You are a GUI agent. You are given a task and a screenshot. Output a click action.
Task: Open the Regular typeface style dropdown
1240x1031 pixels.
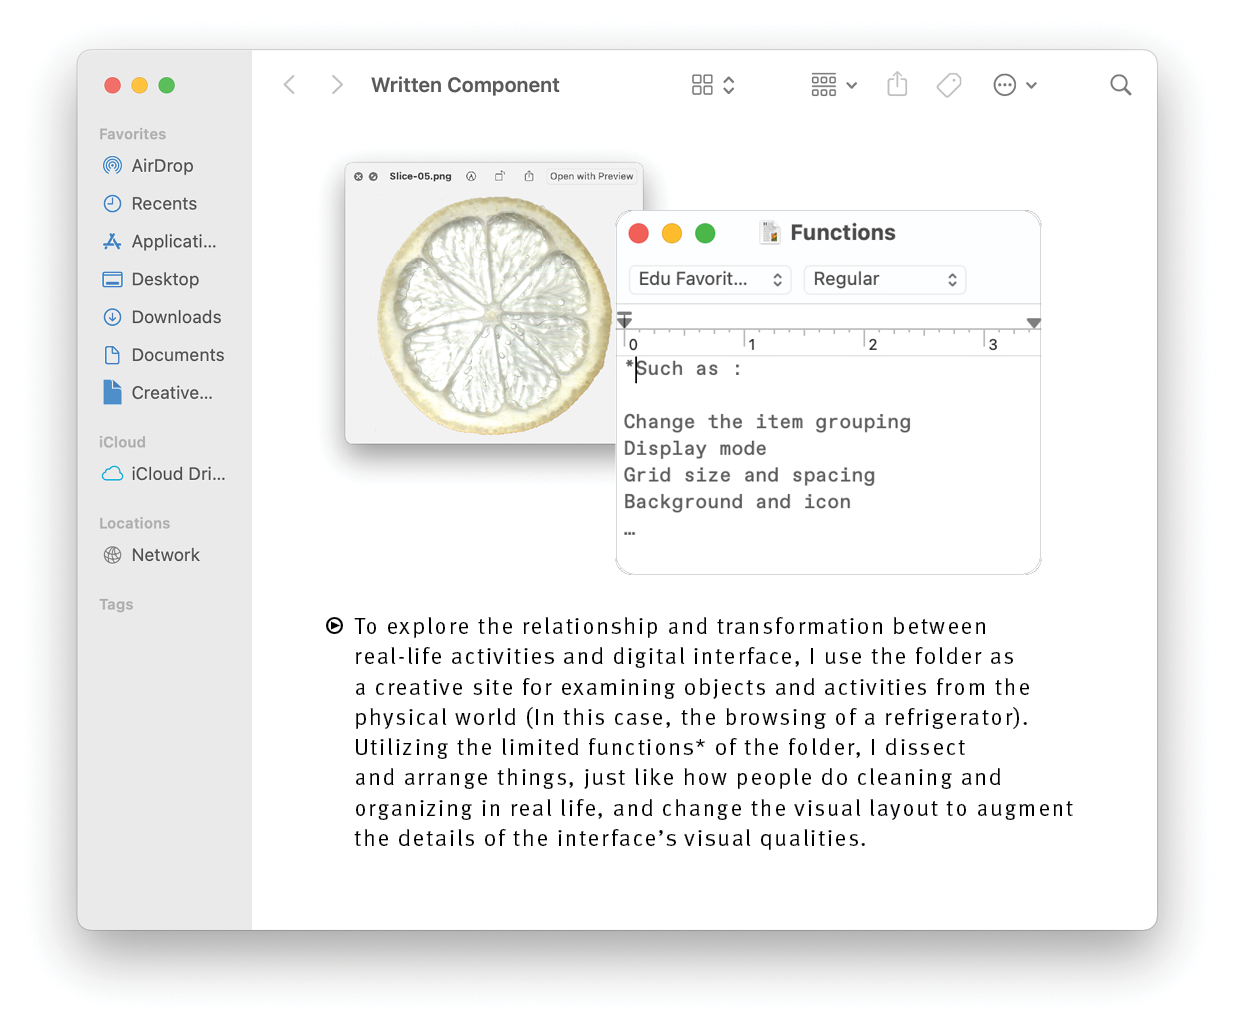click(x=885, y=280)
